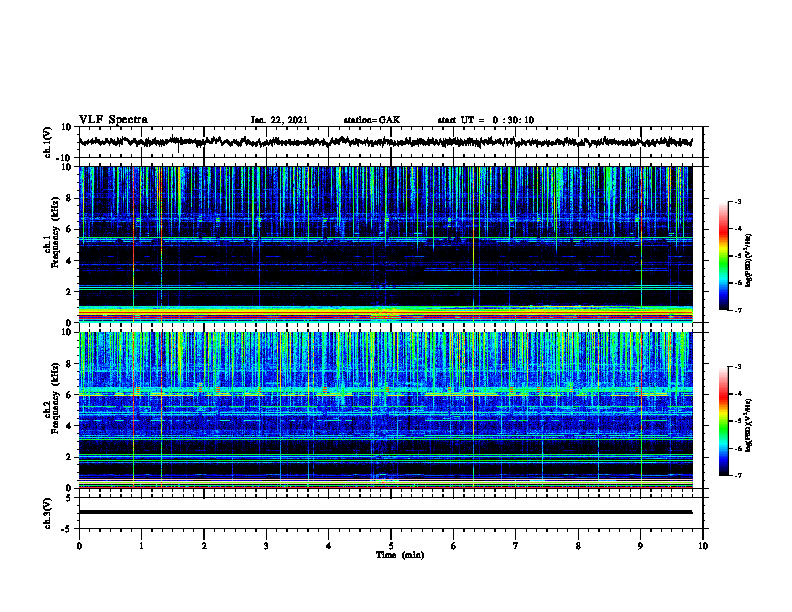Click the ch.2 spectrogram color scale bar
The image size is (792, 612).
(723, 421)
